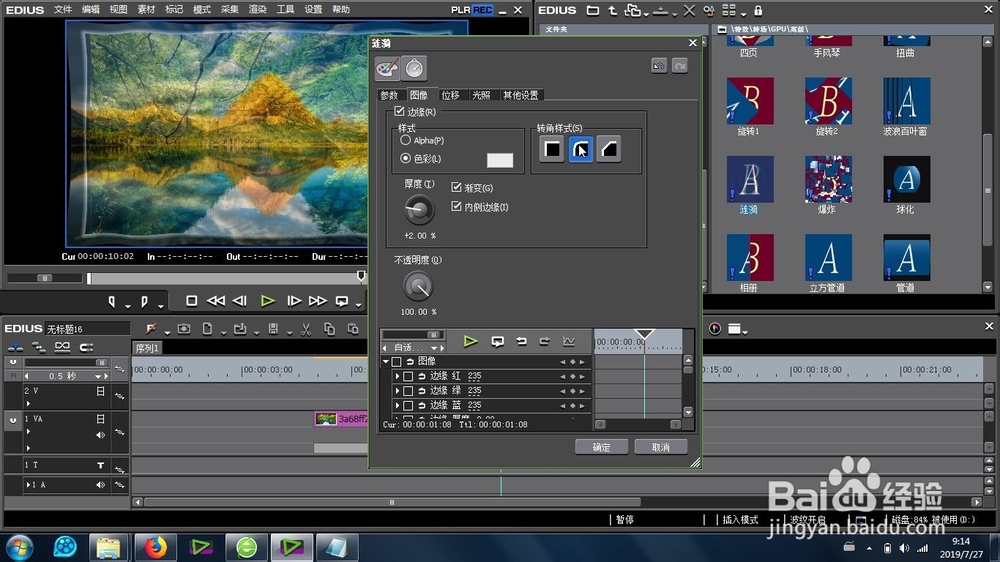The image size is (1000, 562).
Task: Click the undo icon in effect dialog
Action: point(659,66)
